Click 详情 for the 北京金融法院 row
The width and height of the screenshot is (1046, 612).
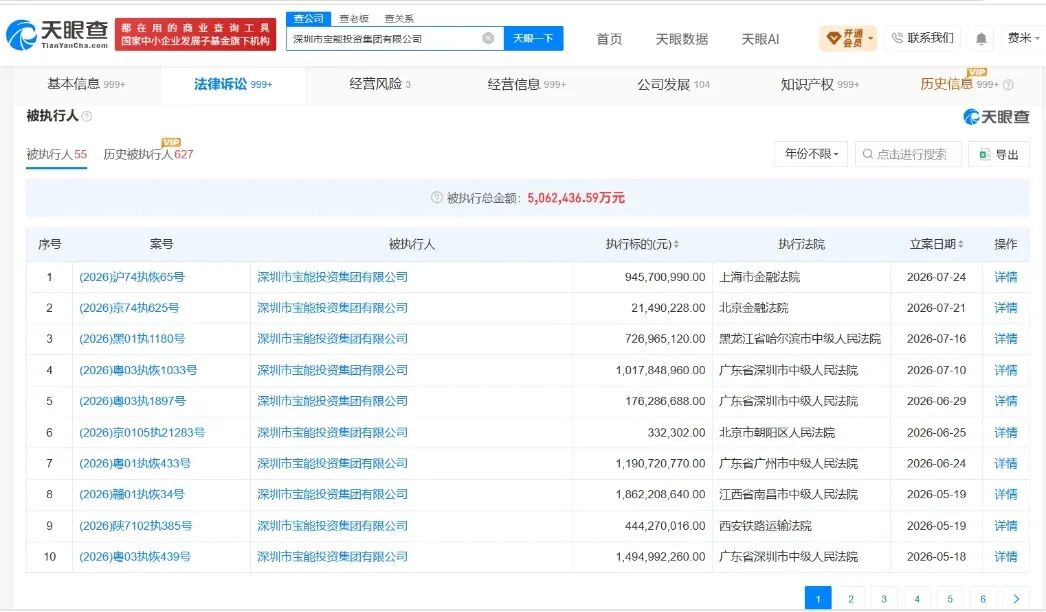[1005, 308]
